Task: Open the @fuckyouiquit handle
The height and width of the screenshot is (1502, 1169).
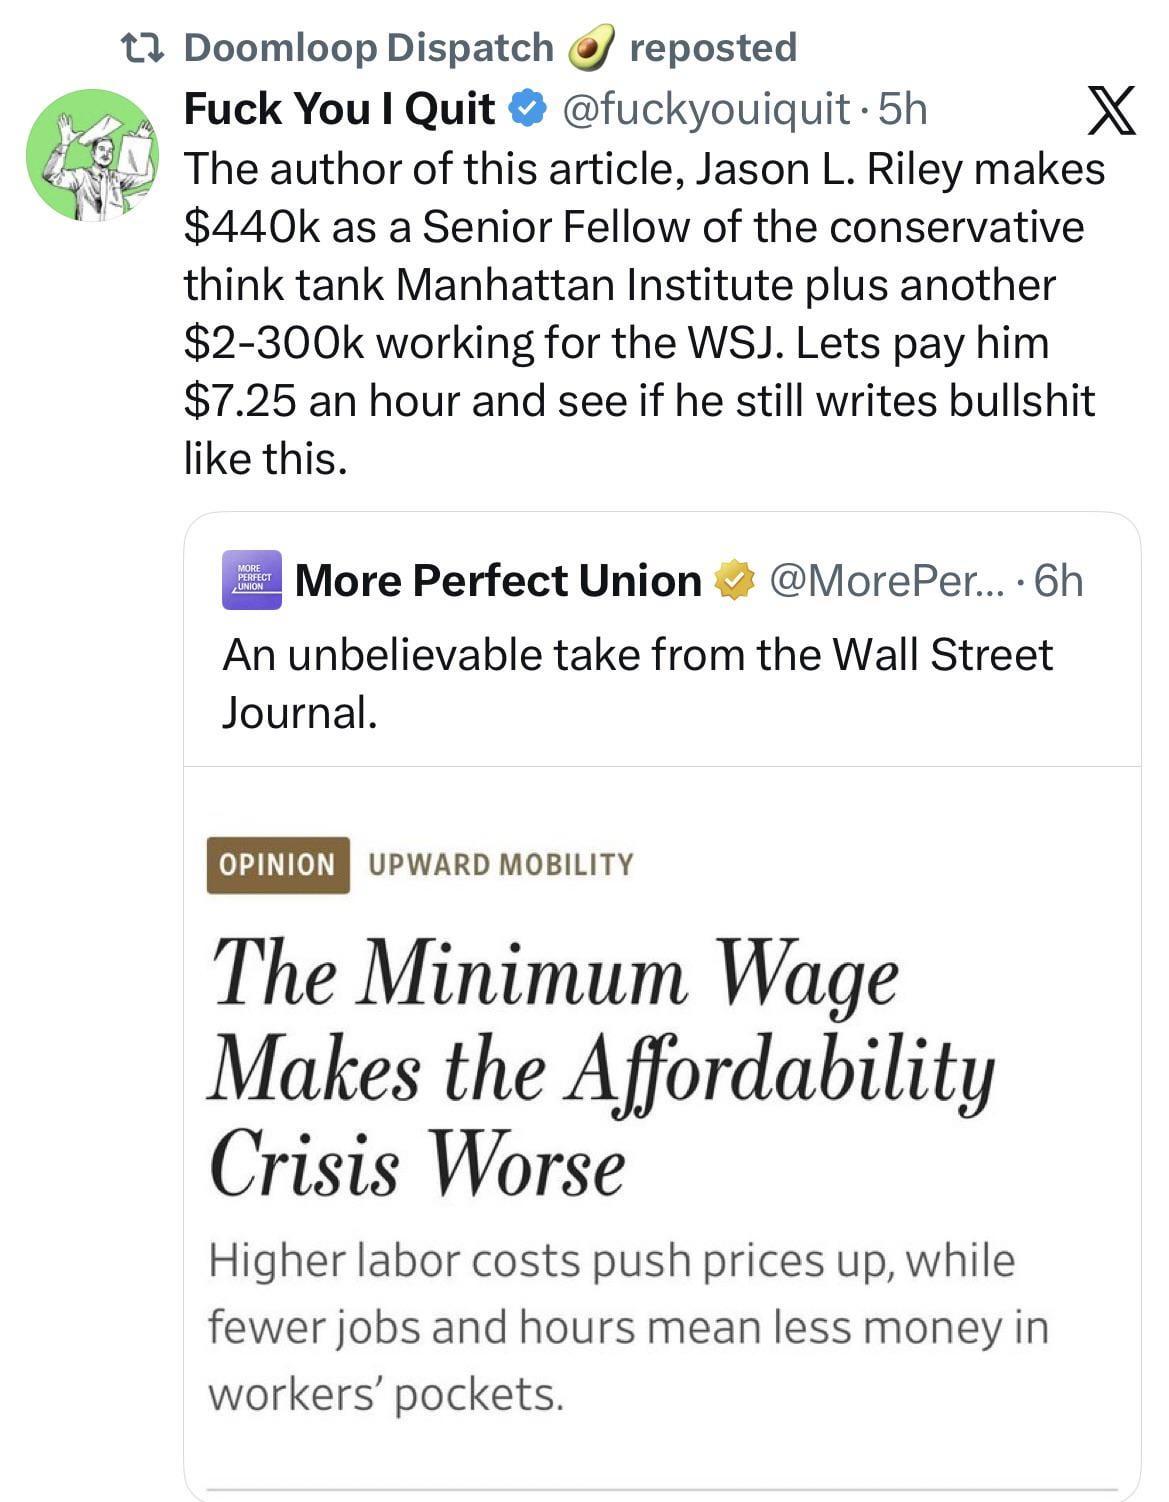Action: pyautogui.click(x=706, y=109)
